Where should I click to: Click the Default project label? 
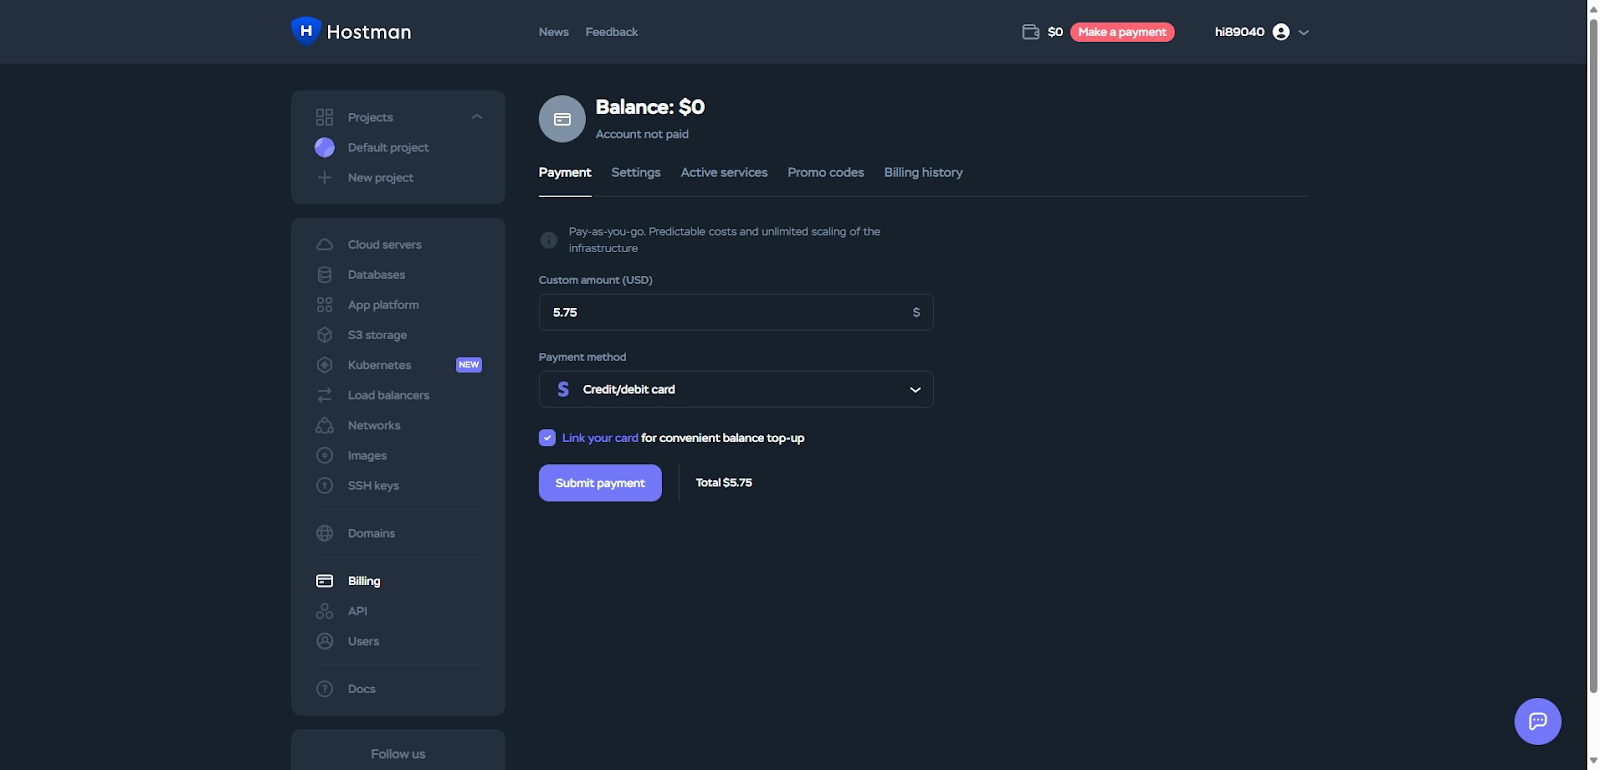click(388, 147)
